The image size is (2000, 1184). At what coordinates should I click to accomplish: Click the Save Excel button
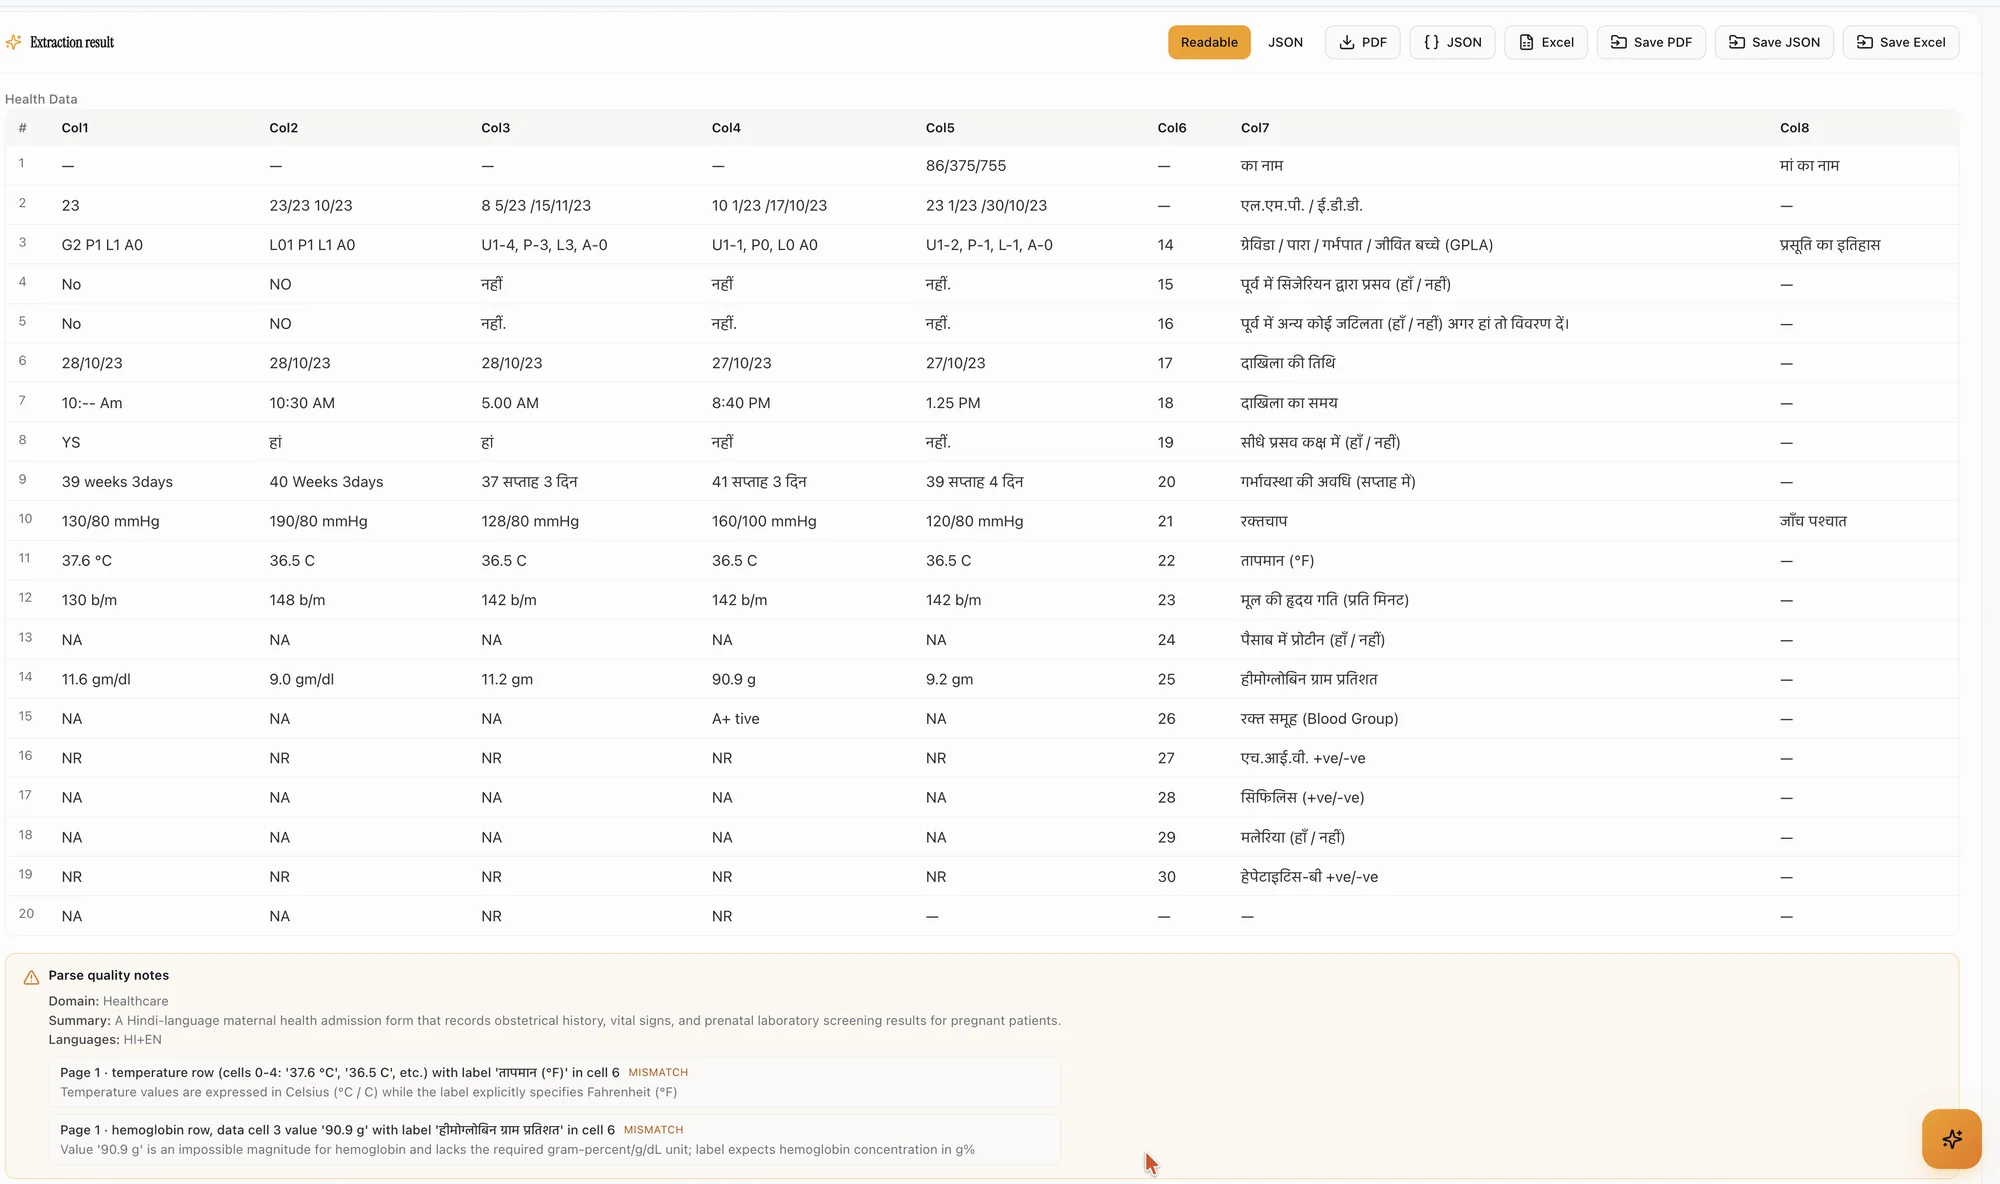click(1901, 42)
